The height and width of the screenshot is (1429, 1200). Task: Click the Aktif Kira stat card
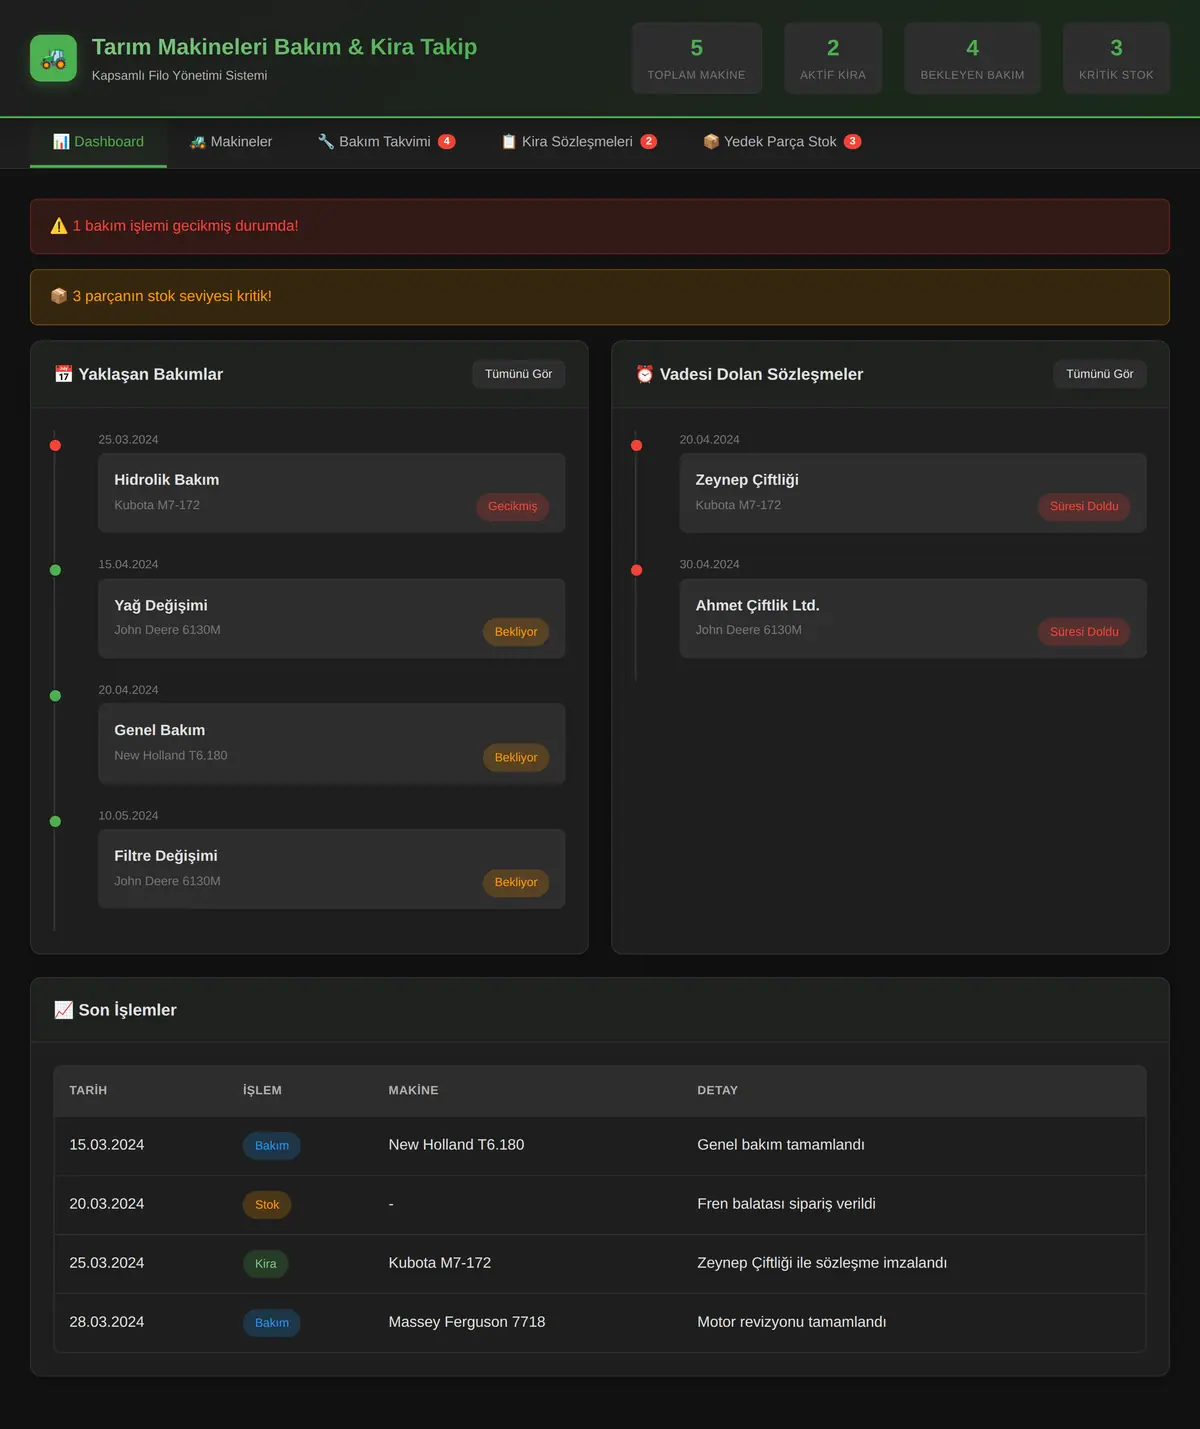[833, 59]
